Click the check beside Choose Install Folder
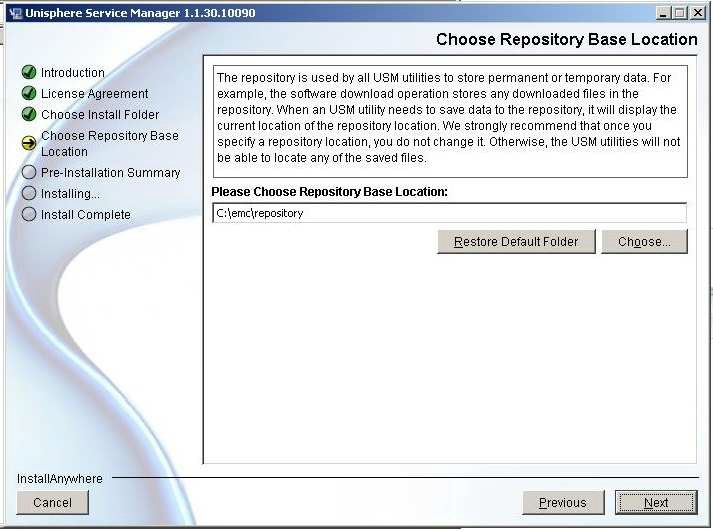The height and width of the screenshot is (531, 713). (x=29, y=114)
